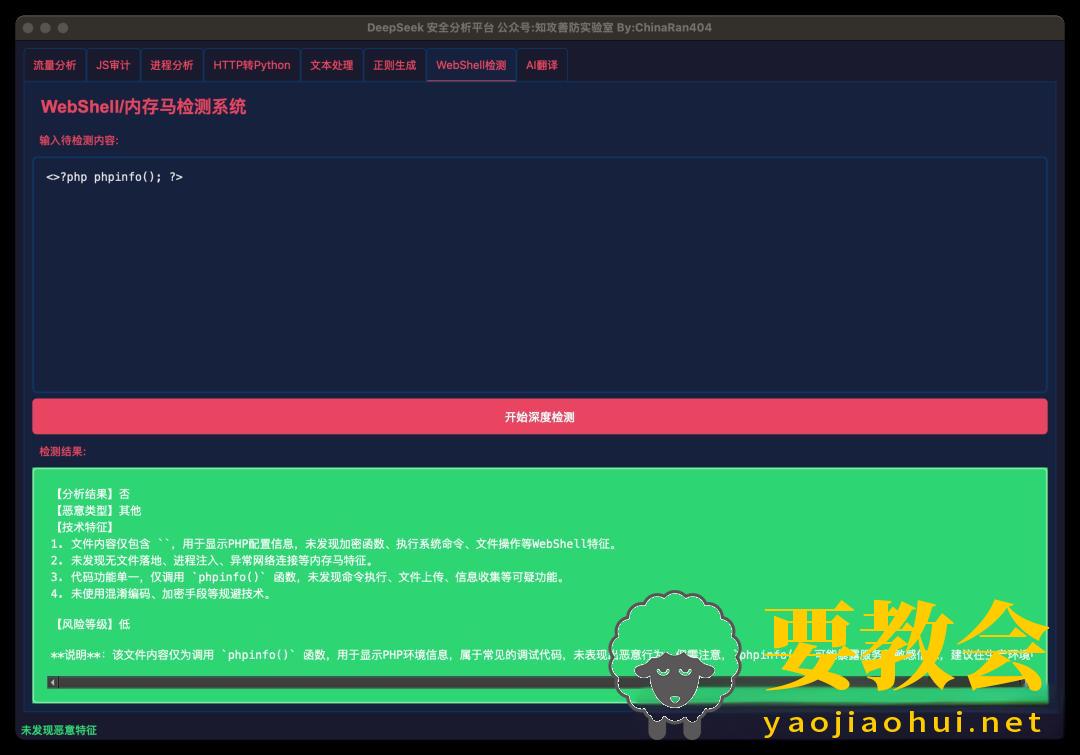
Task: Click the yellow minimize window button
Action: click(x=45, y=28)
